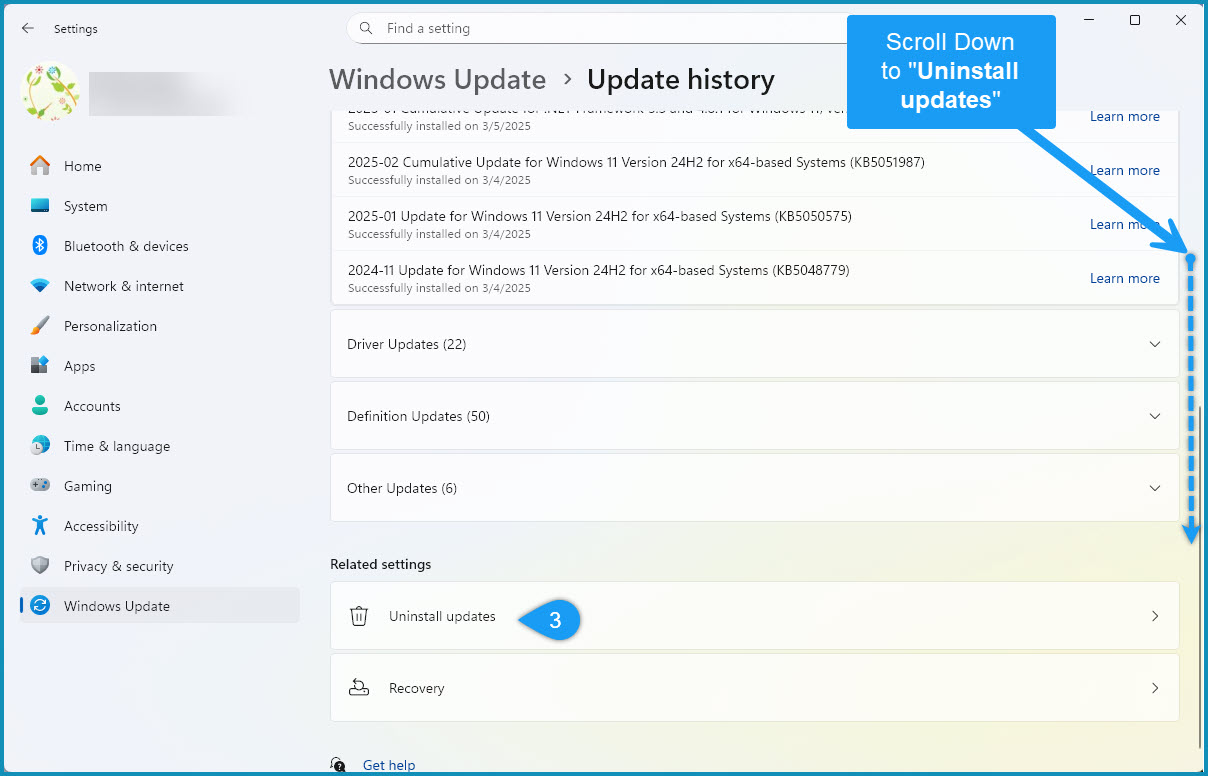Click Windows Update in the breadcrumb

pyautogui.click(x=437, y=79)
